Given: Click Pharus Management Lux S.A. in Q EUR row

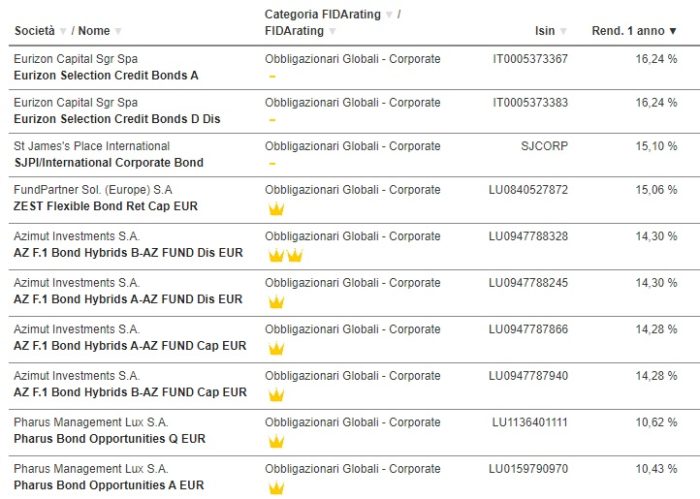Looking at the screenshot, I should 91,422.
